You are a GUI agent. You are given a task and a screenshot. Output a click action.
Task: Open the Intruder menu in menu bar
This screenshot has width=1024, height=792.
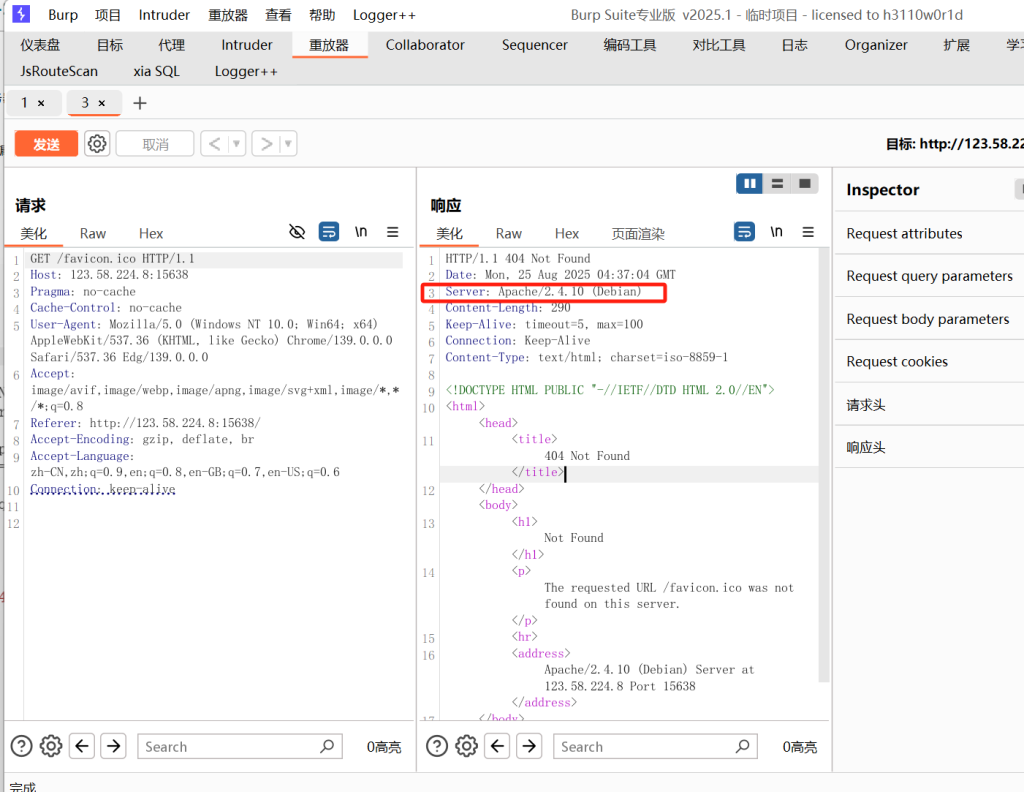(x=164, y=15)
